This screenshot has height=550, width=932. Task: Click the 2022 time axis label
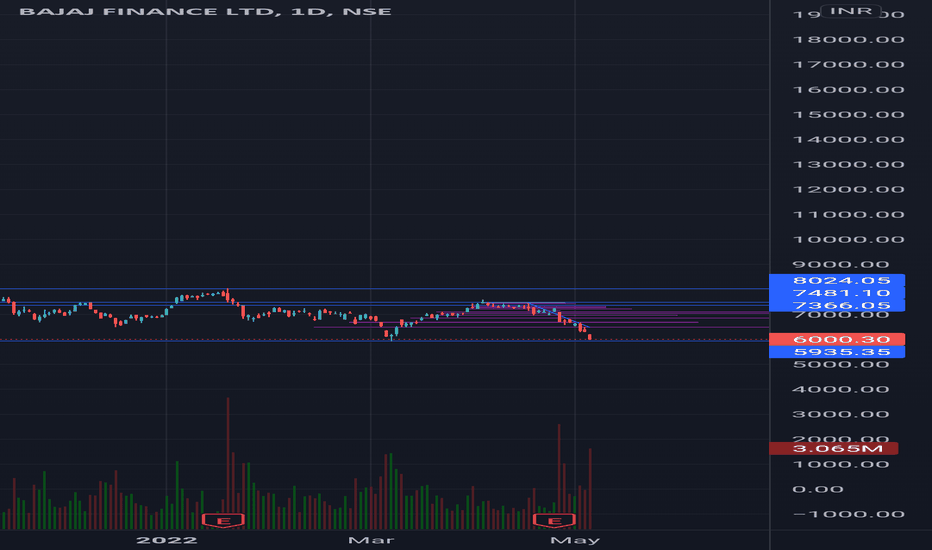pyautogui.click(x=166, y=540)
